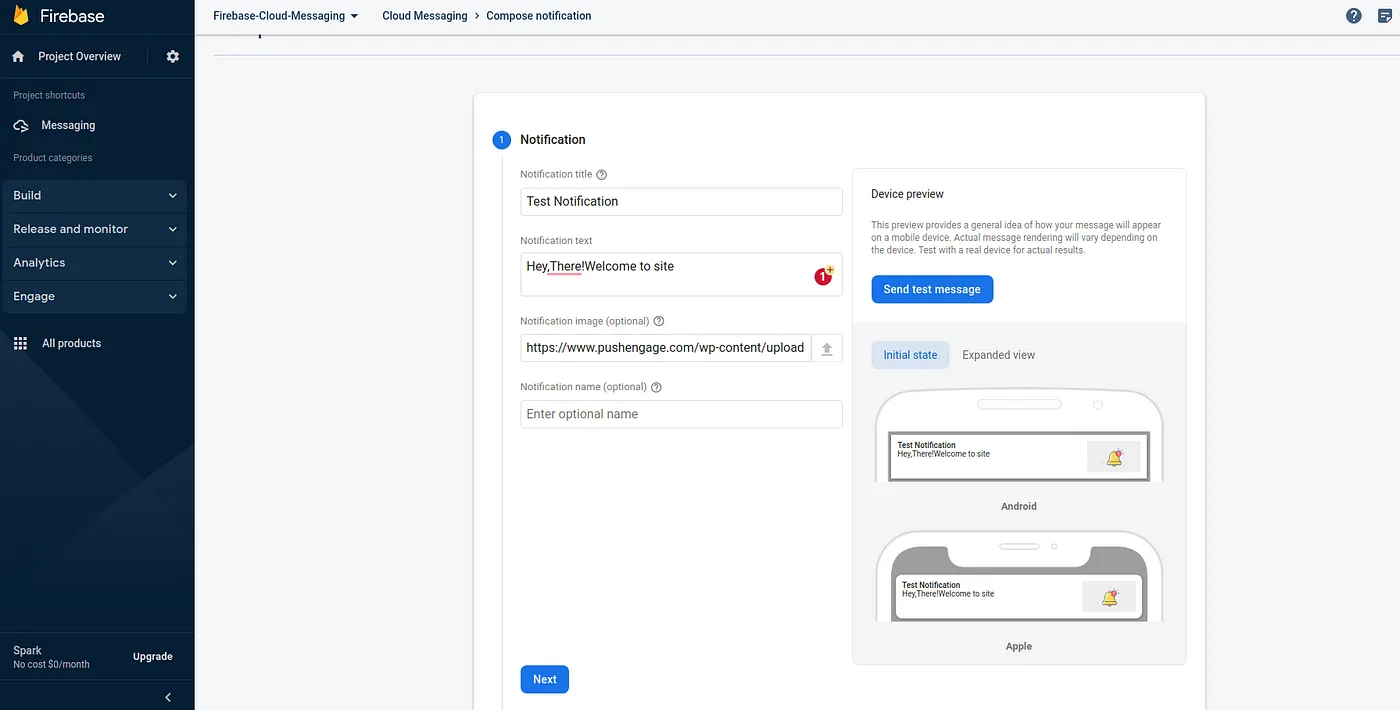Click Firebase wordmark text

coord(72,16)
